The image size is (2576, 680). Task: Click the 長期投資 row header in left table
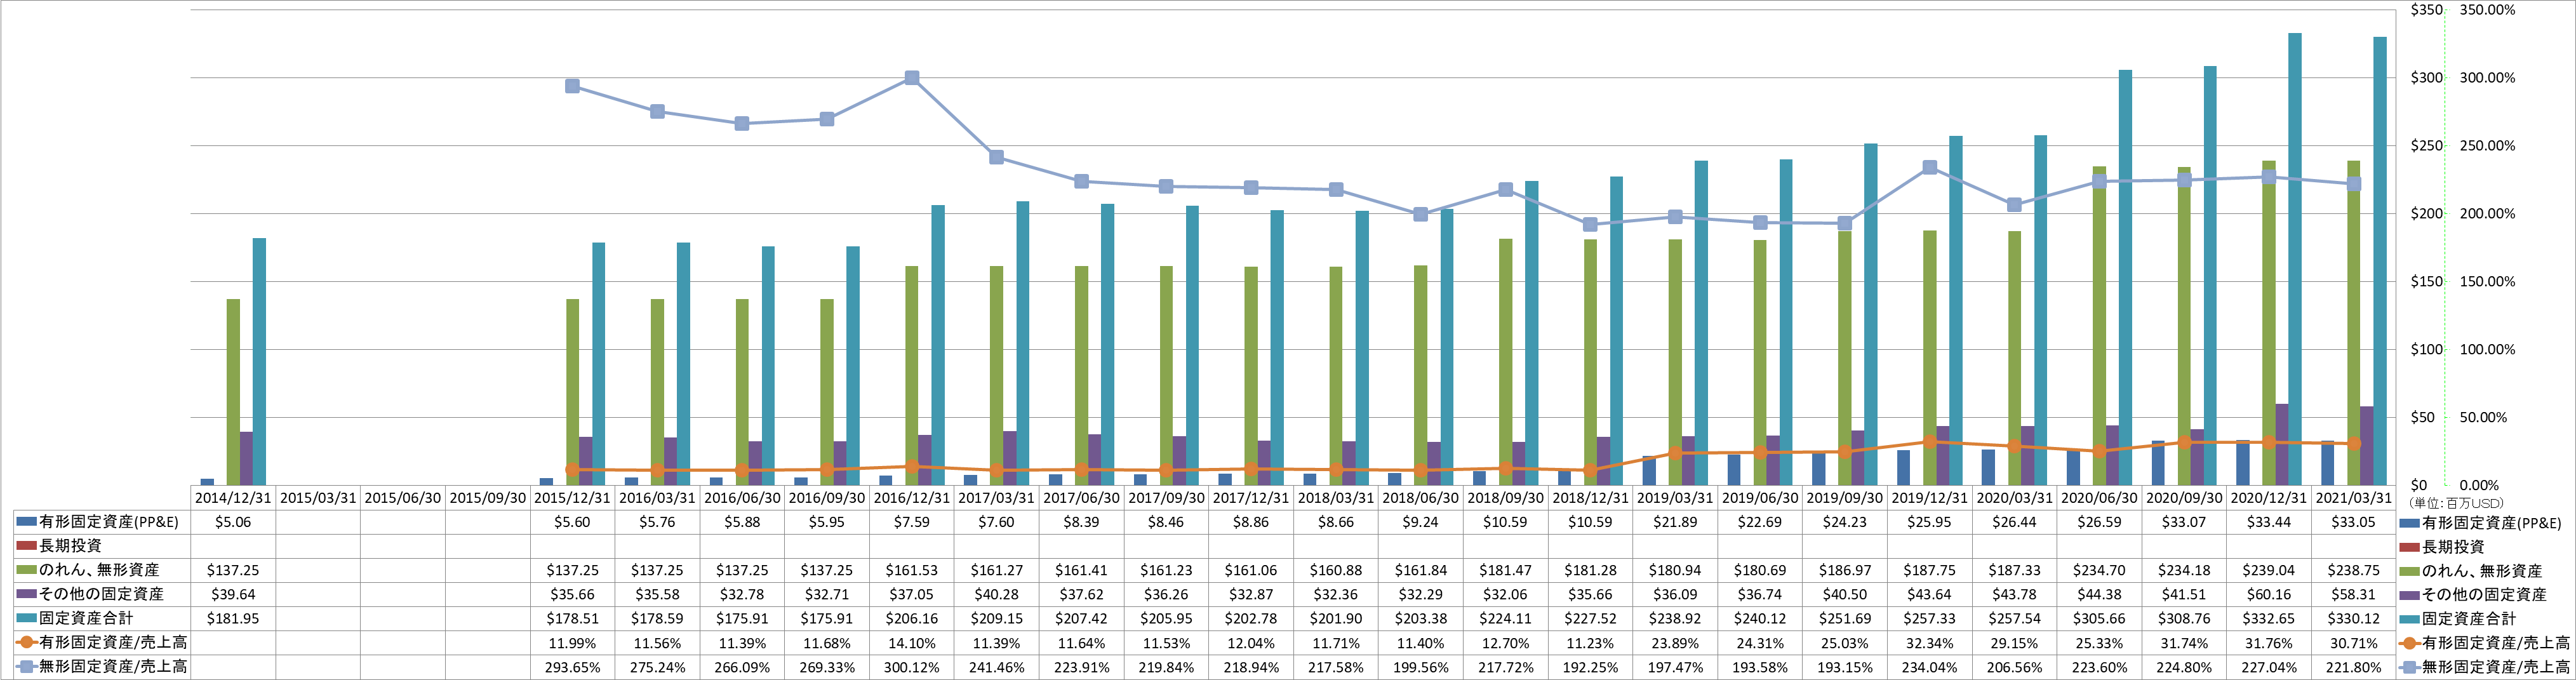[x=70, y=546]
